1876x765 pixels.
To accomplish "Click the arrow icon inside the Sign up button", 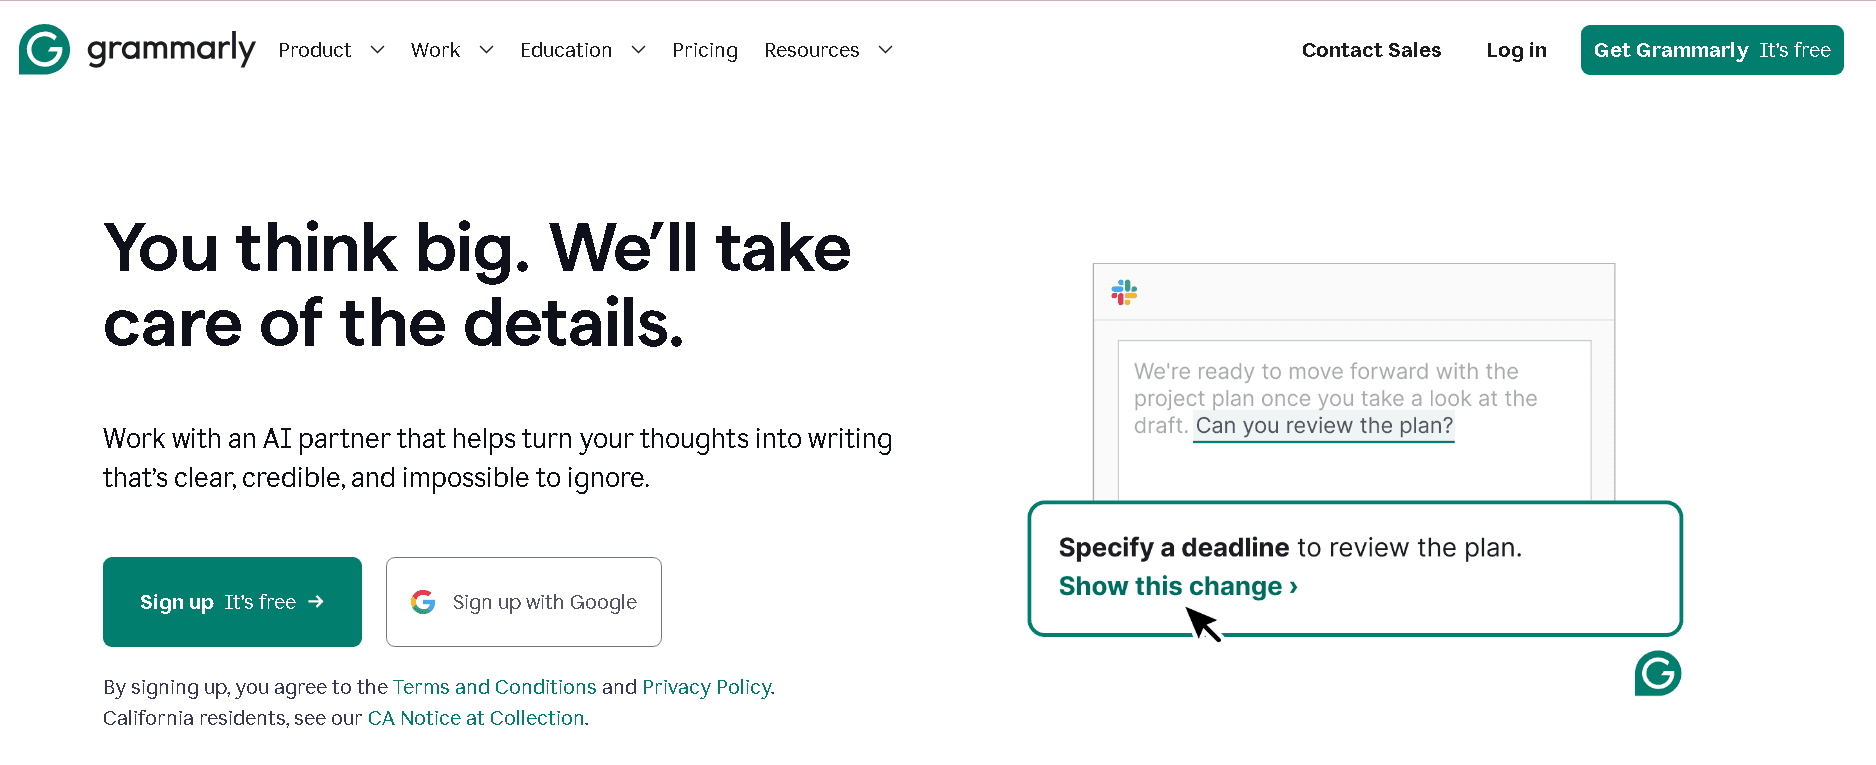I will coord(317,602).
